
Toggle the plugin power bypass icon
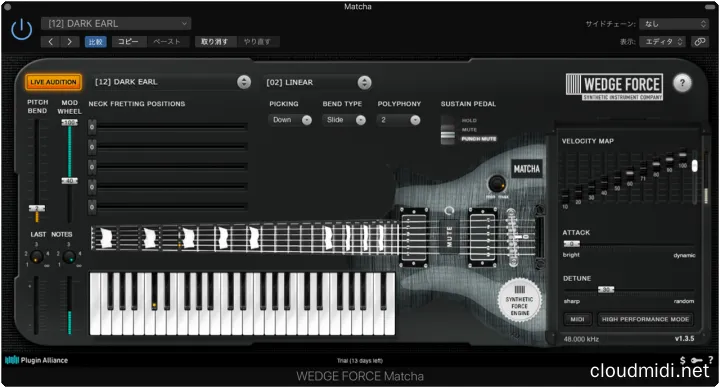tap(22, 30)
